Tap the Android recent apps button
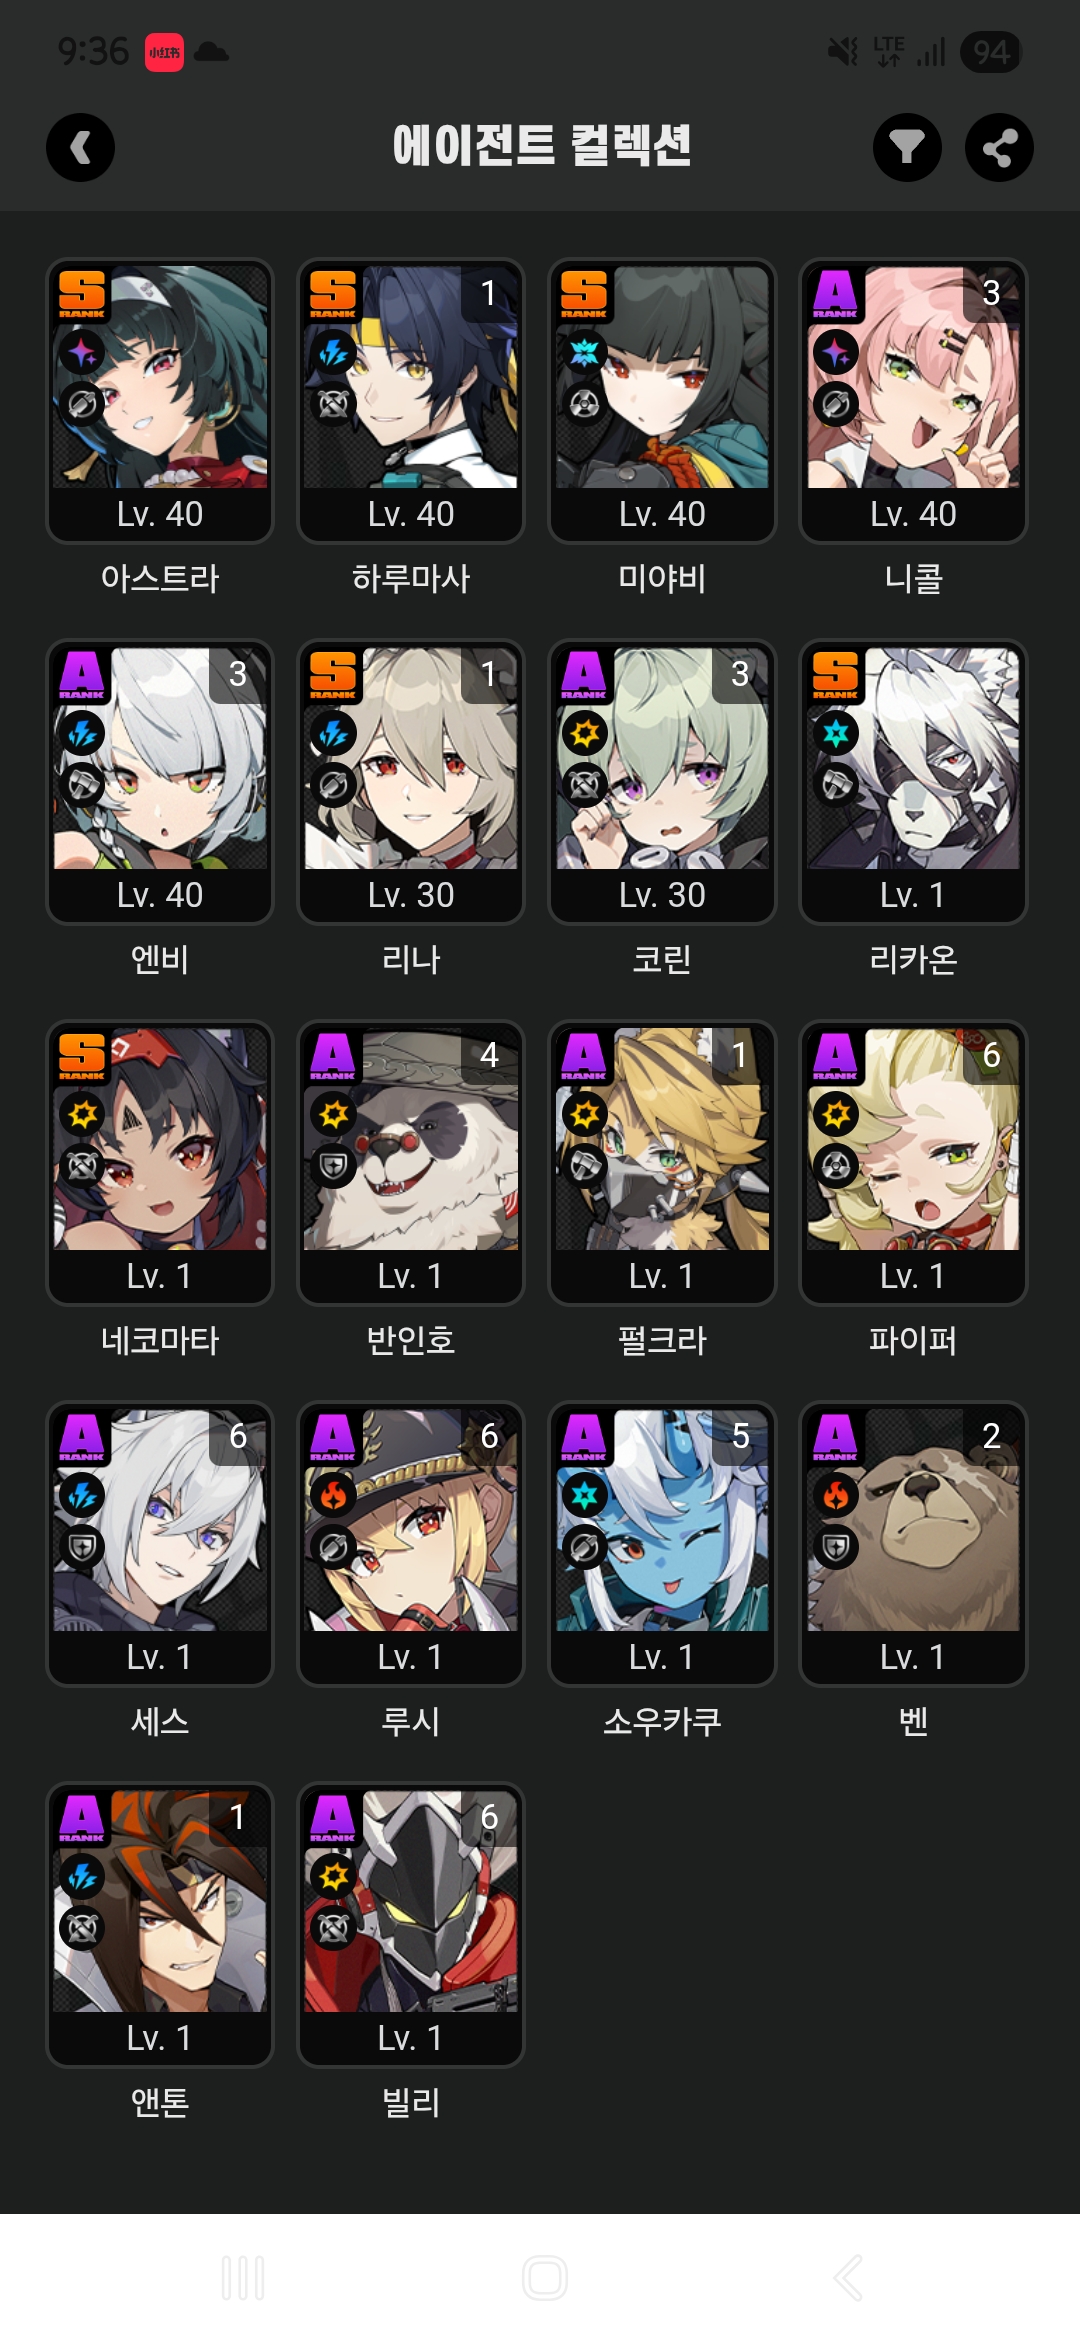The image size is (1080, 2340). click(x=243, y=2278)
